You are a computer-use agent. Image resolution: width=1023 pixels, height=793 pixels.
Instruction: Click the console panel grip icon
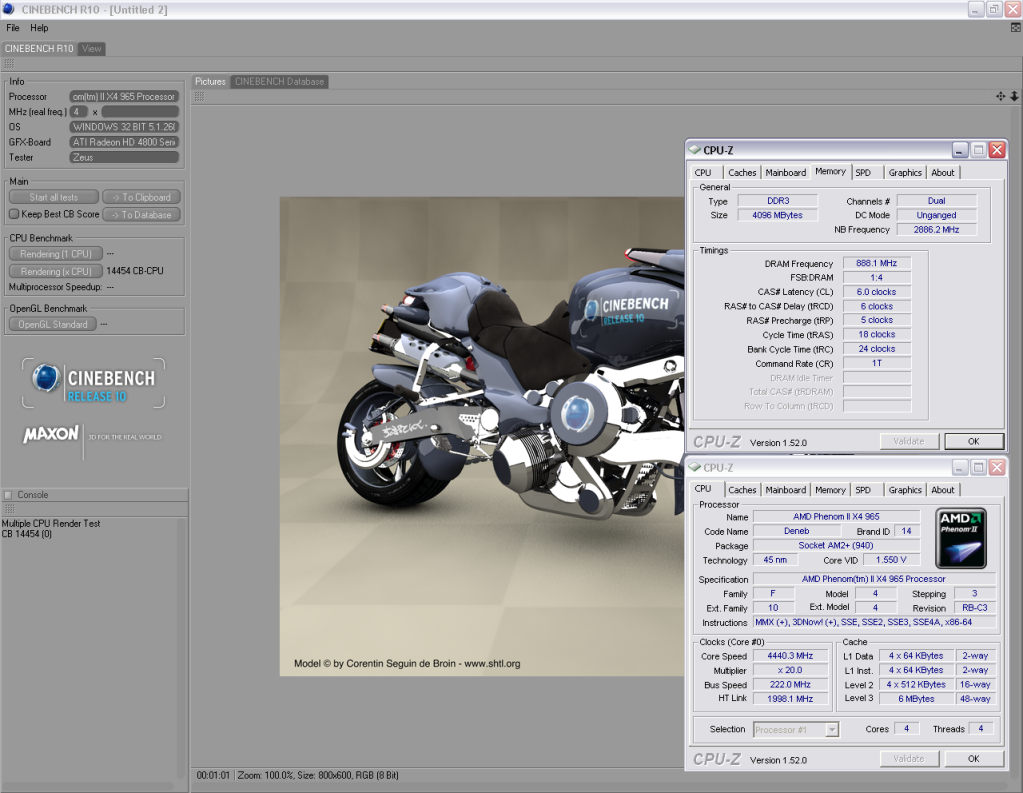click(9, 508)
